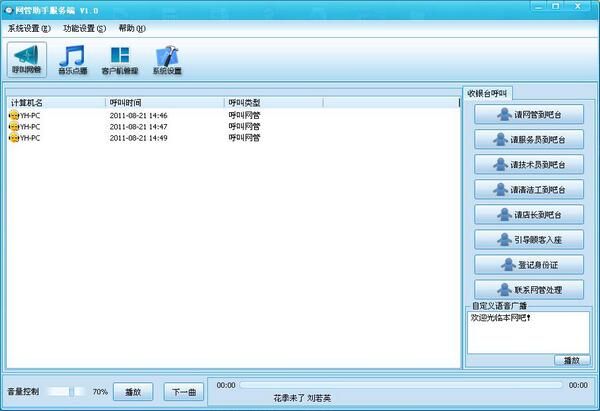Adjust the 音量控制 volume slider
Screen dimensions: 600x411
point(66,391)
